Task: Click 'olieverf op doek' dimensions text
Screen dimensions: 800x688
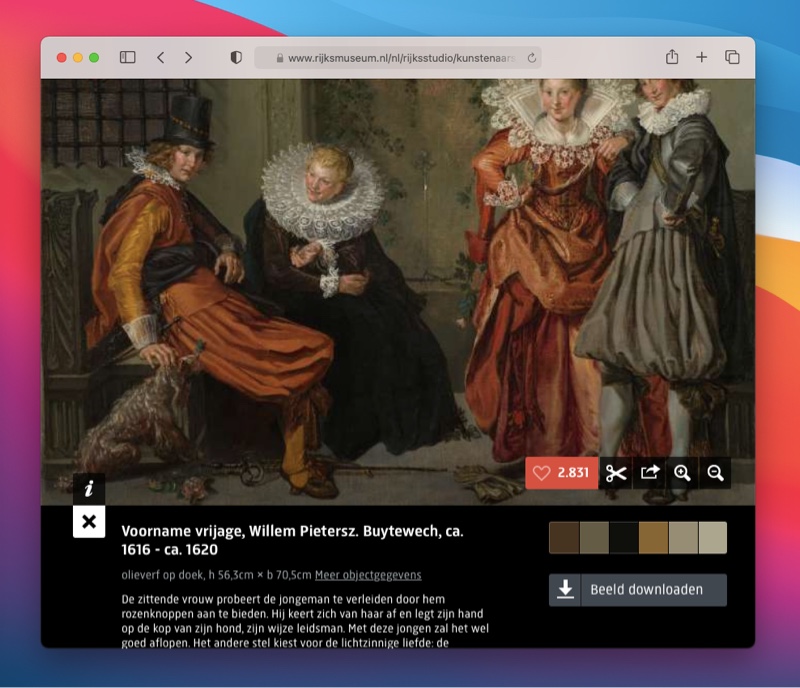Action: (216, 575)
